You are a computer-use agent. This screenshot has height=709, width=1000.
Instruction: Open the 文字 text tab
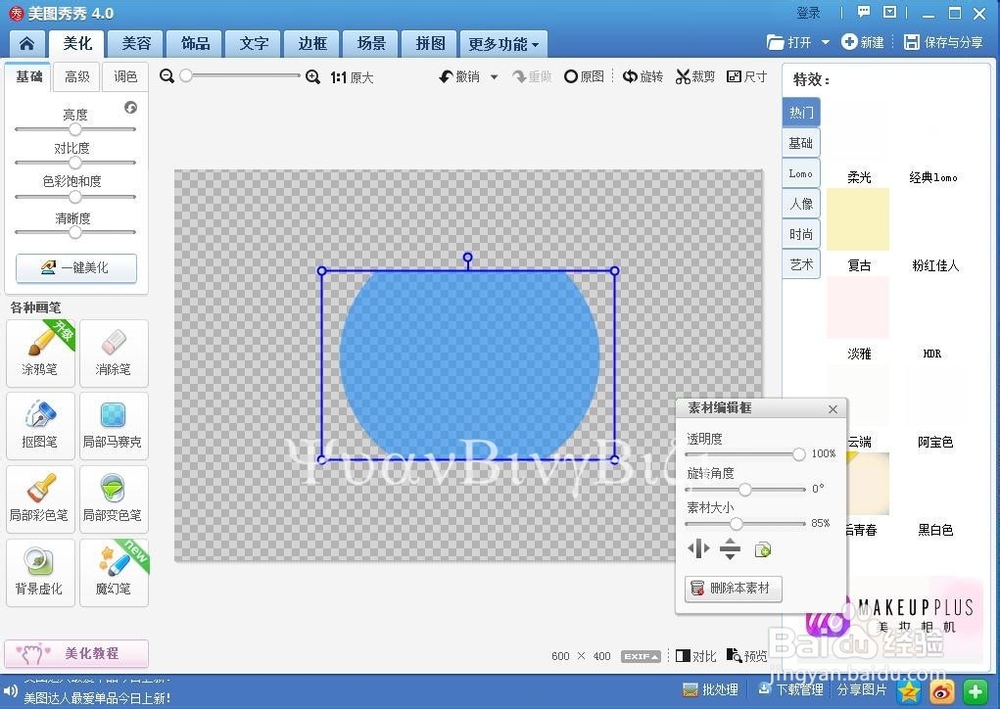253,43
